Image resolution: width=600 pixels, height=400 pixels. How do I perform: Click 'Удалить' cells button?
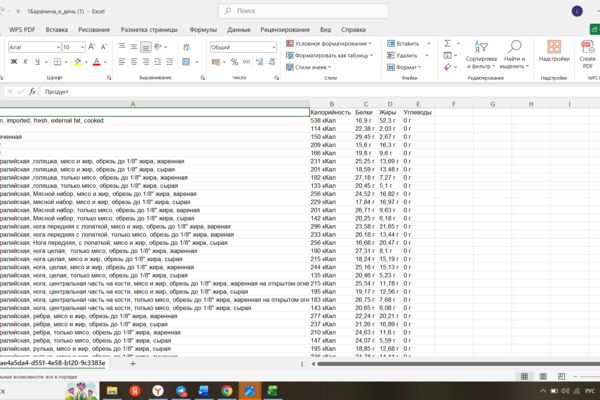(403, 56)
